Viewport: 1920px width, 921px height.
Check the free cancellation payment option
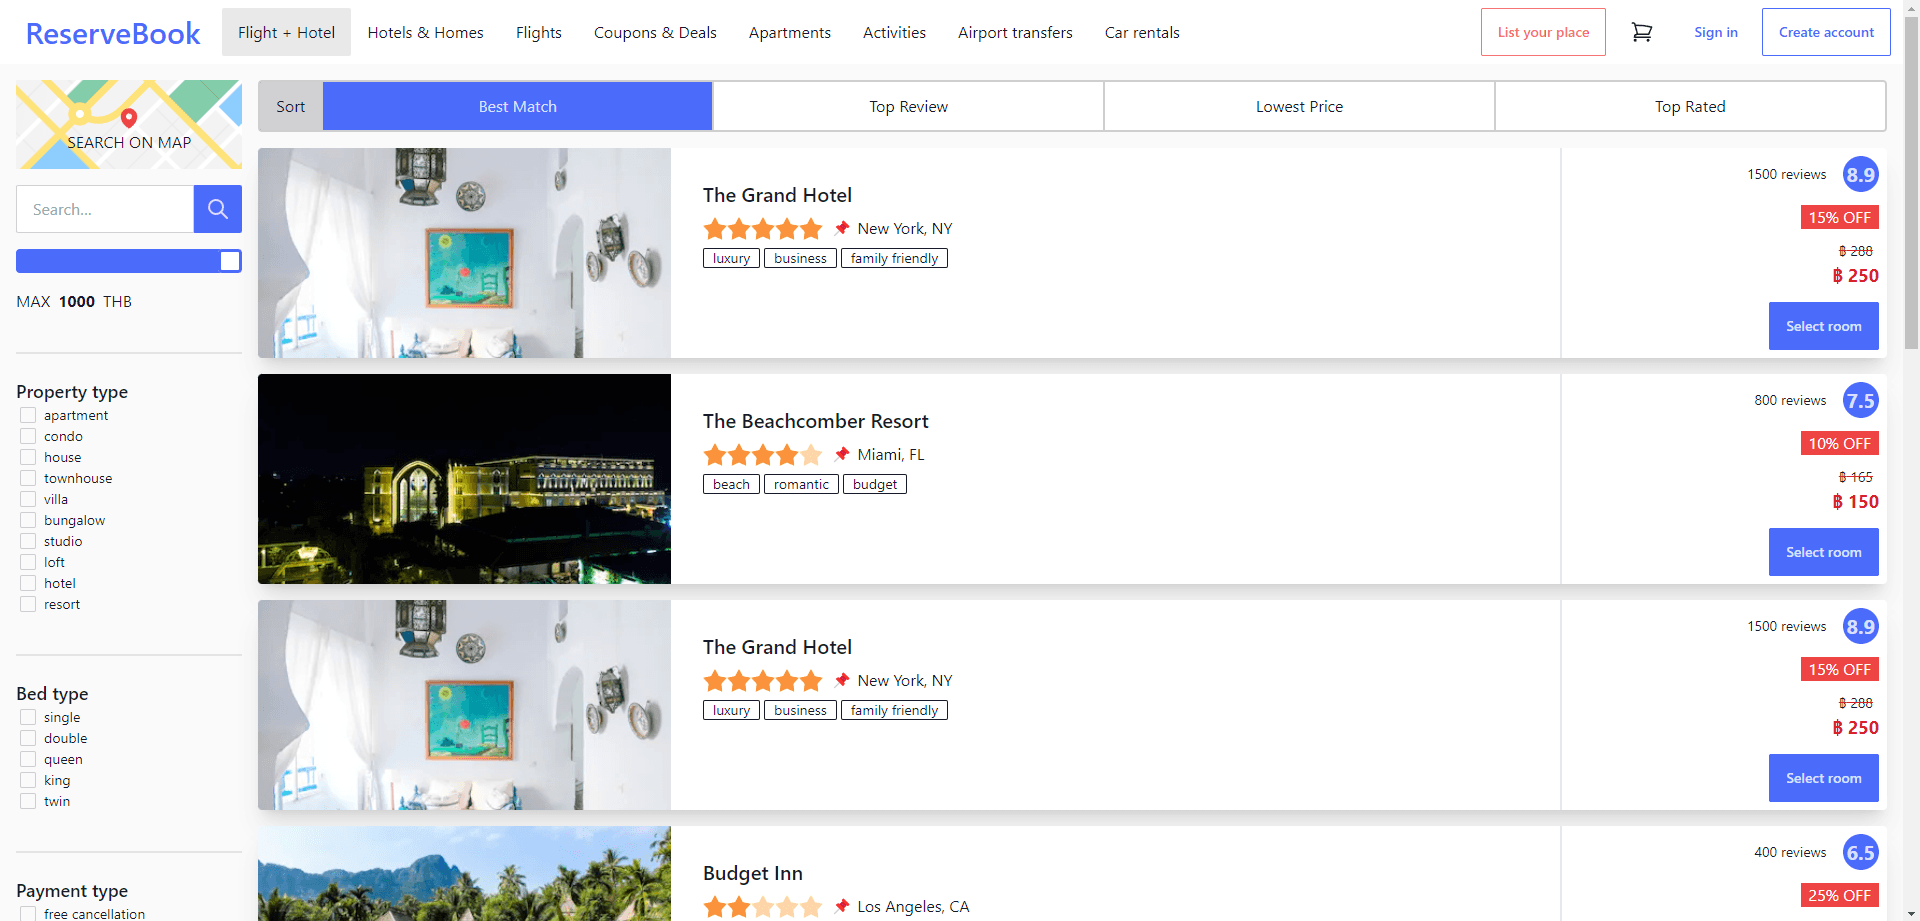[x=28, y=914]
